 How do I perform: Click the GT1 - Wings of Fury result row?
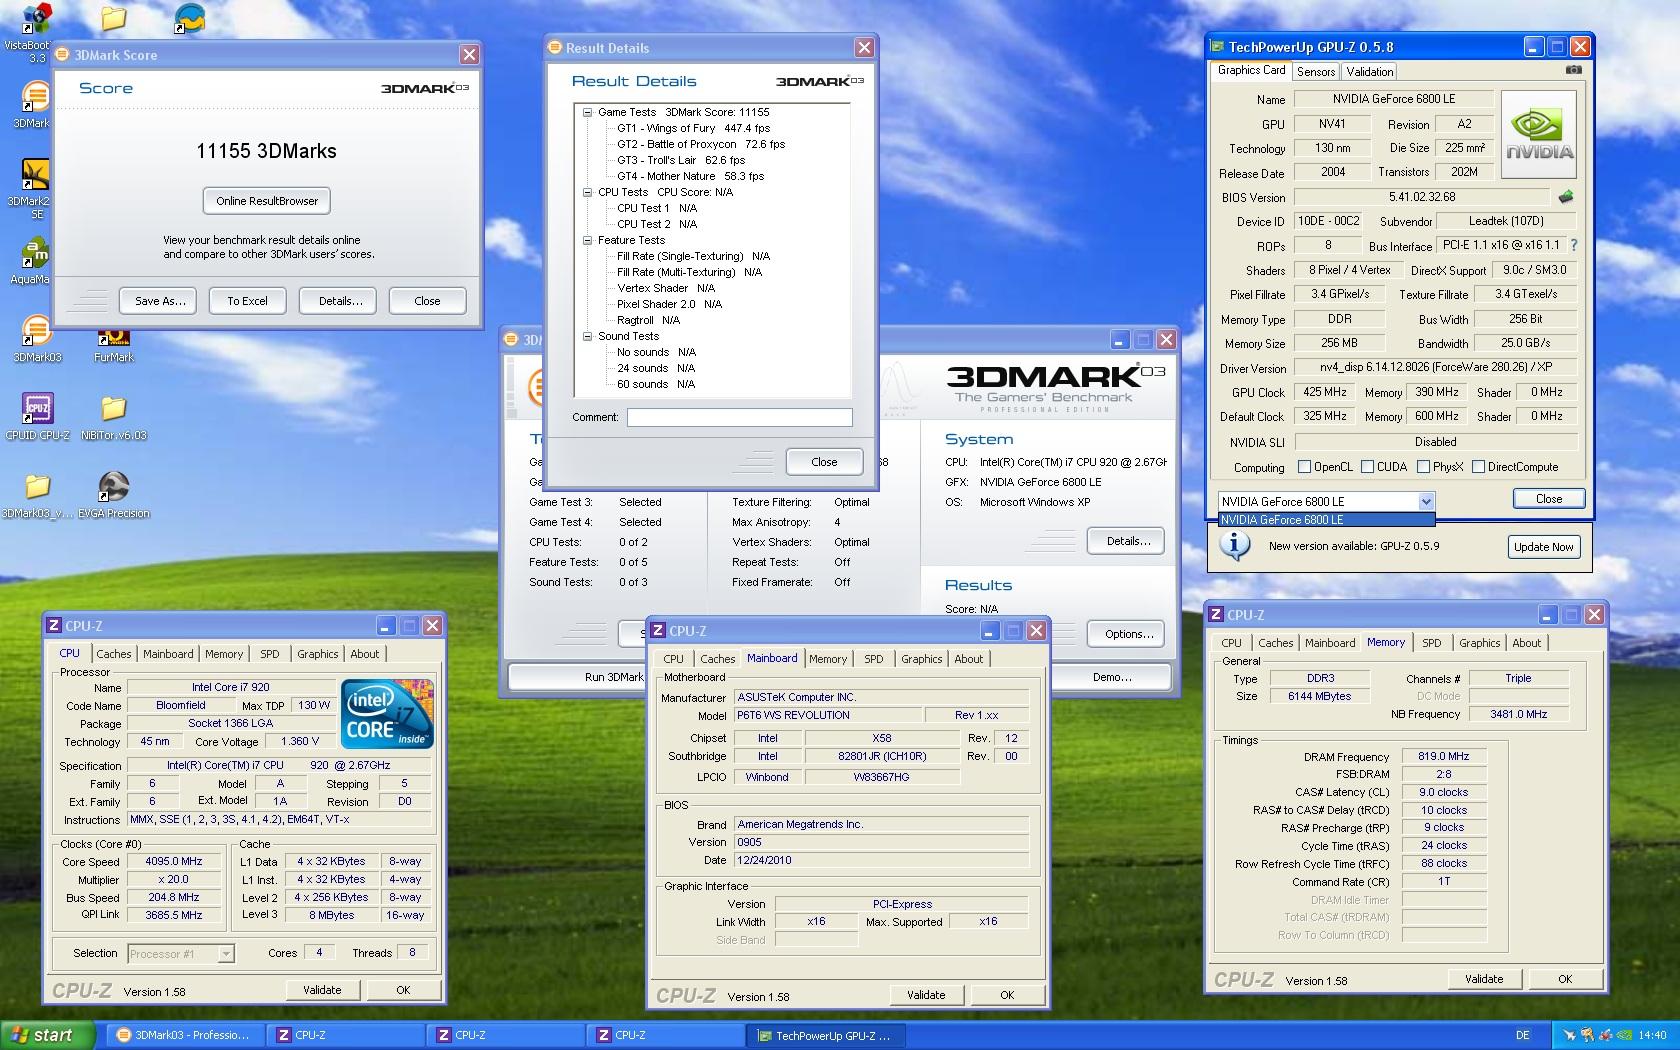click(x=693, y=128)
